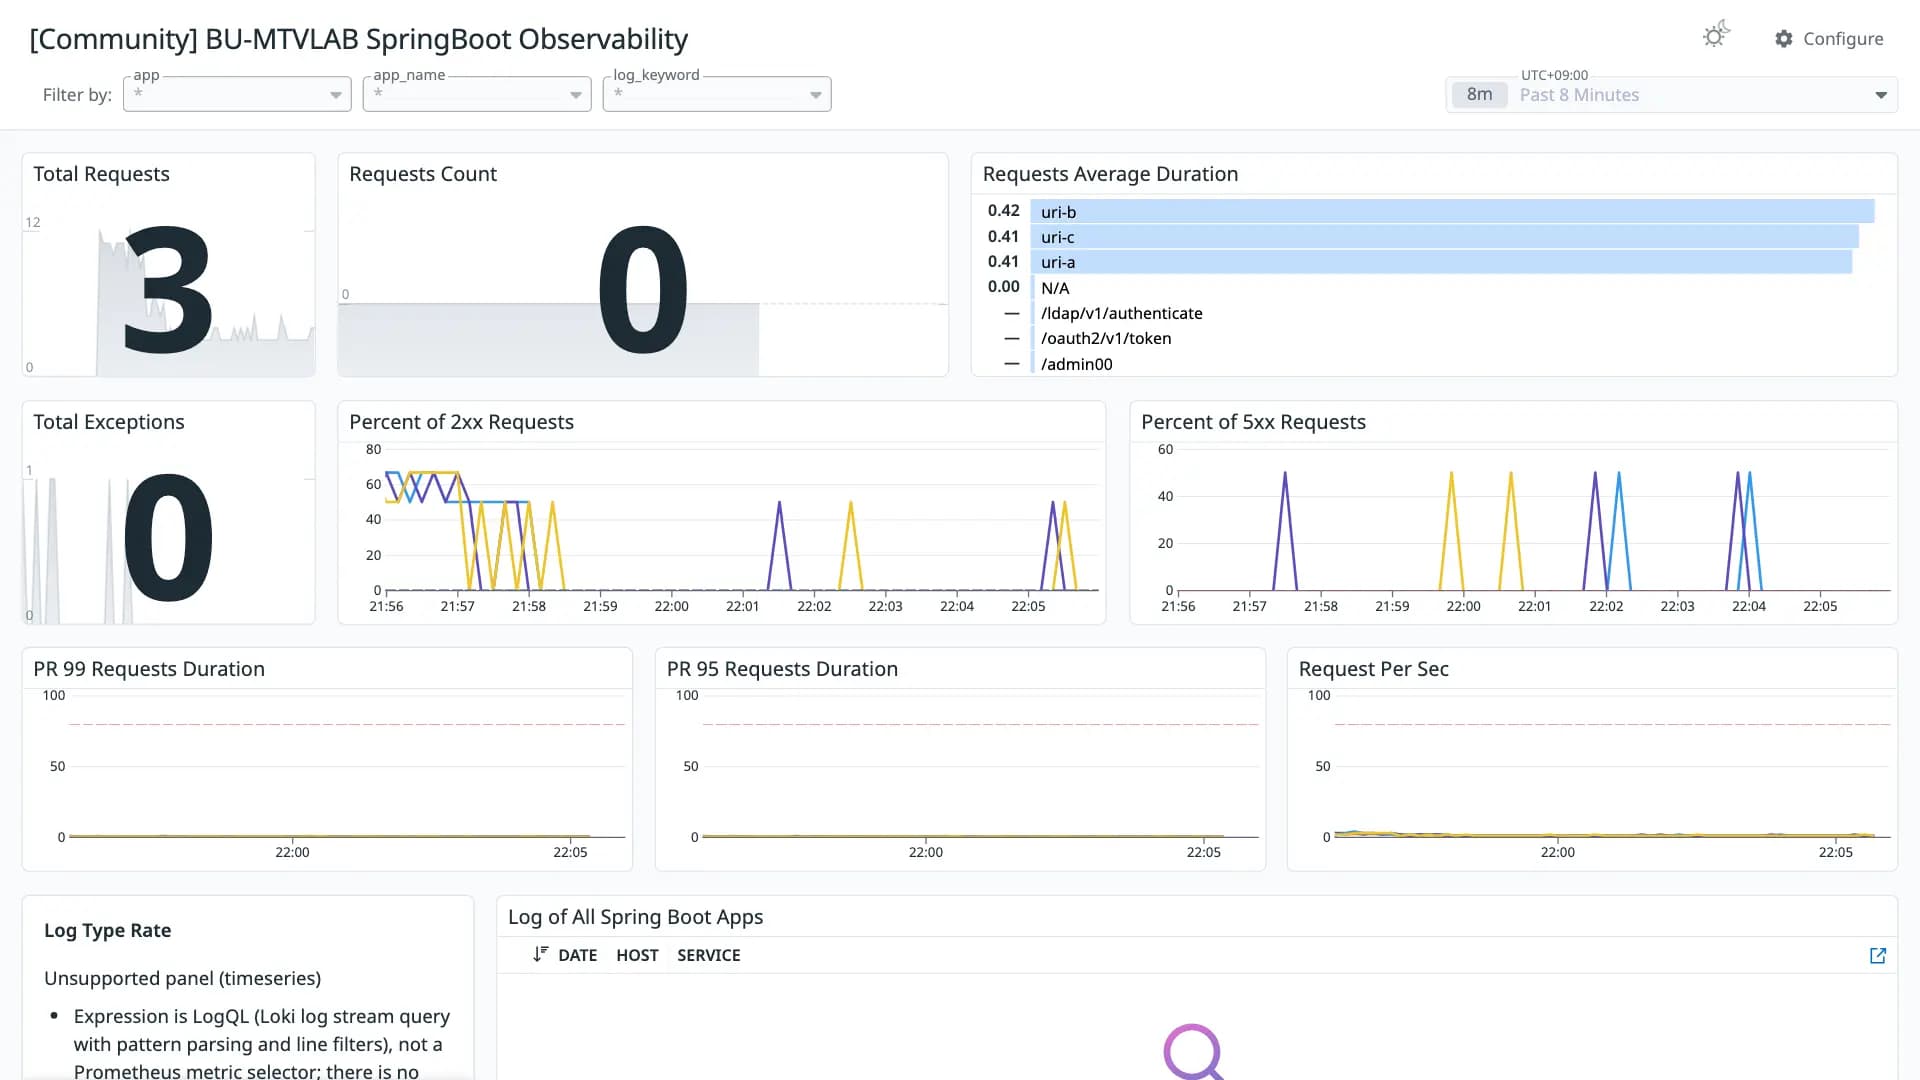
Task: Click the /admin00 entry
Action: coord(1076,364)
